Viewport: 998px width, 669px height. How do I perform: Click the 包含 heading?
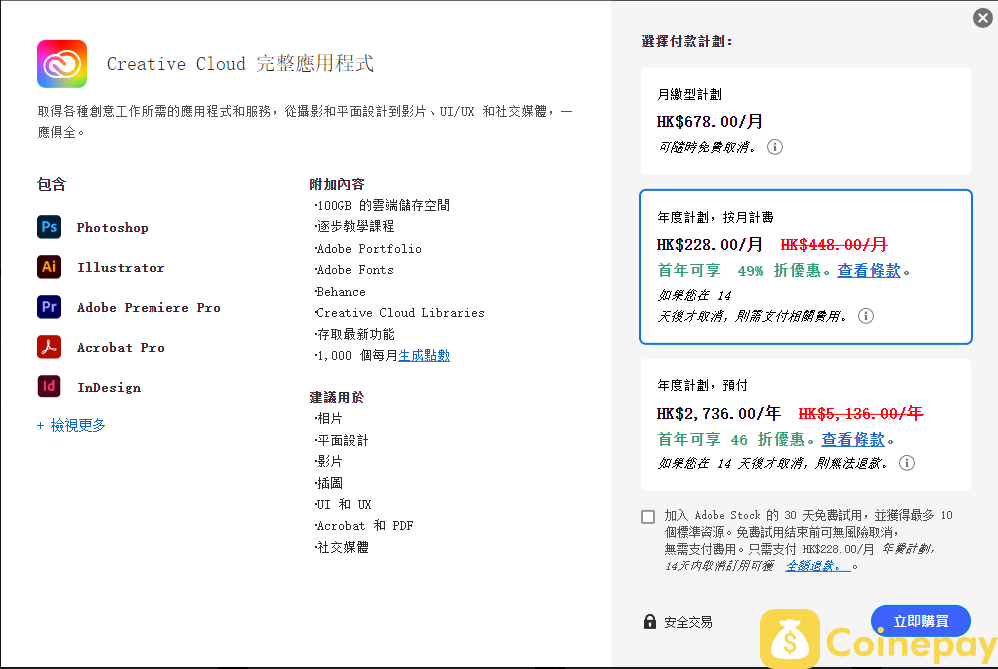tap(52, 185)
